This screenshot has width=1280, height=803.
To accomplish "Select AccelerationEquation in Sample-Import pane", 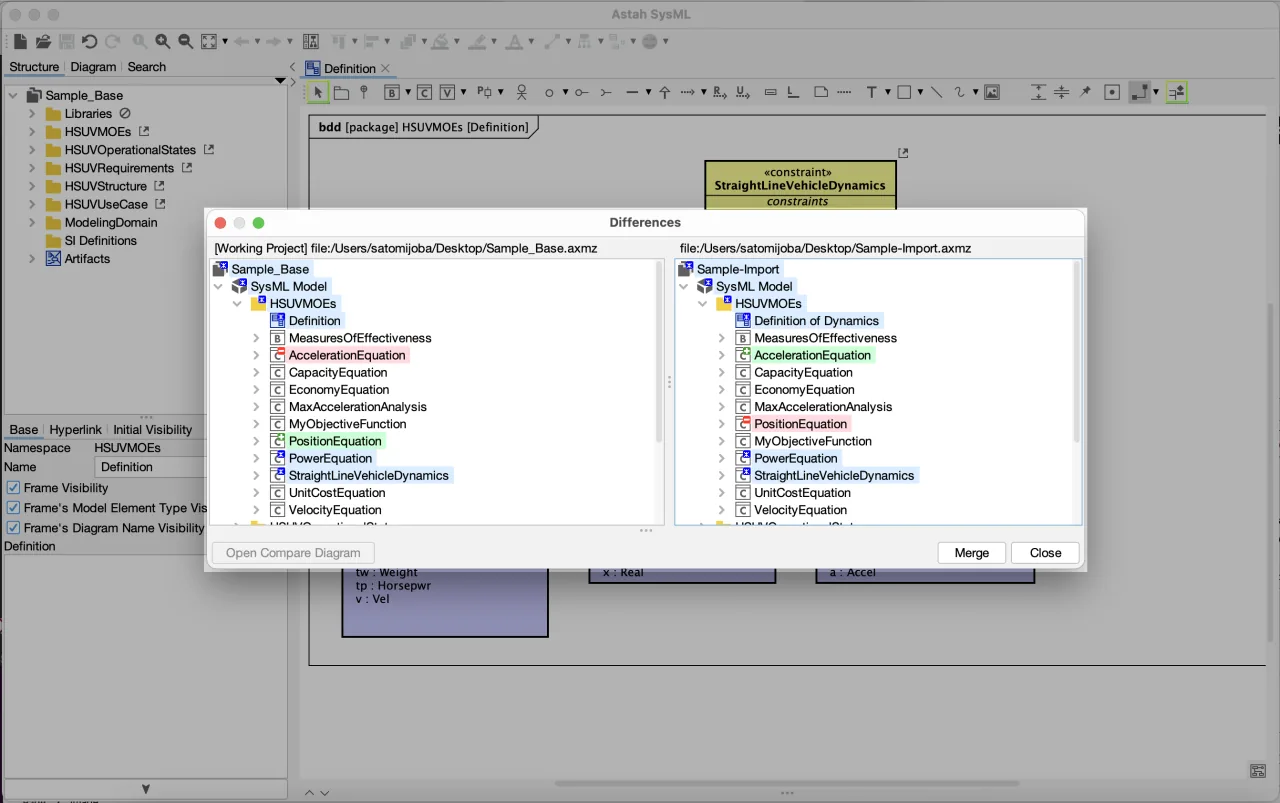I will pyautogui.click(x=813, y=355).
